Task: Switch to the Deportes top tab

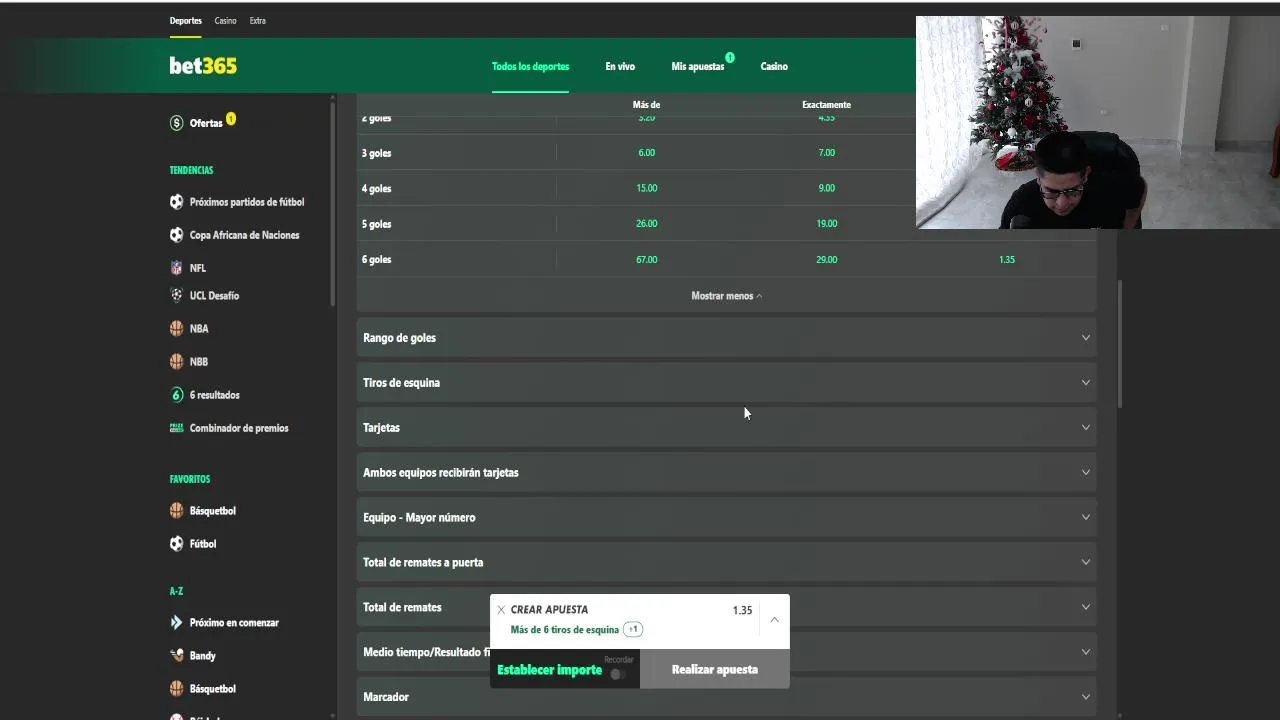Action: [186, 20]
